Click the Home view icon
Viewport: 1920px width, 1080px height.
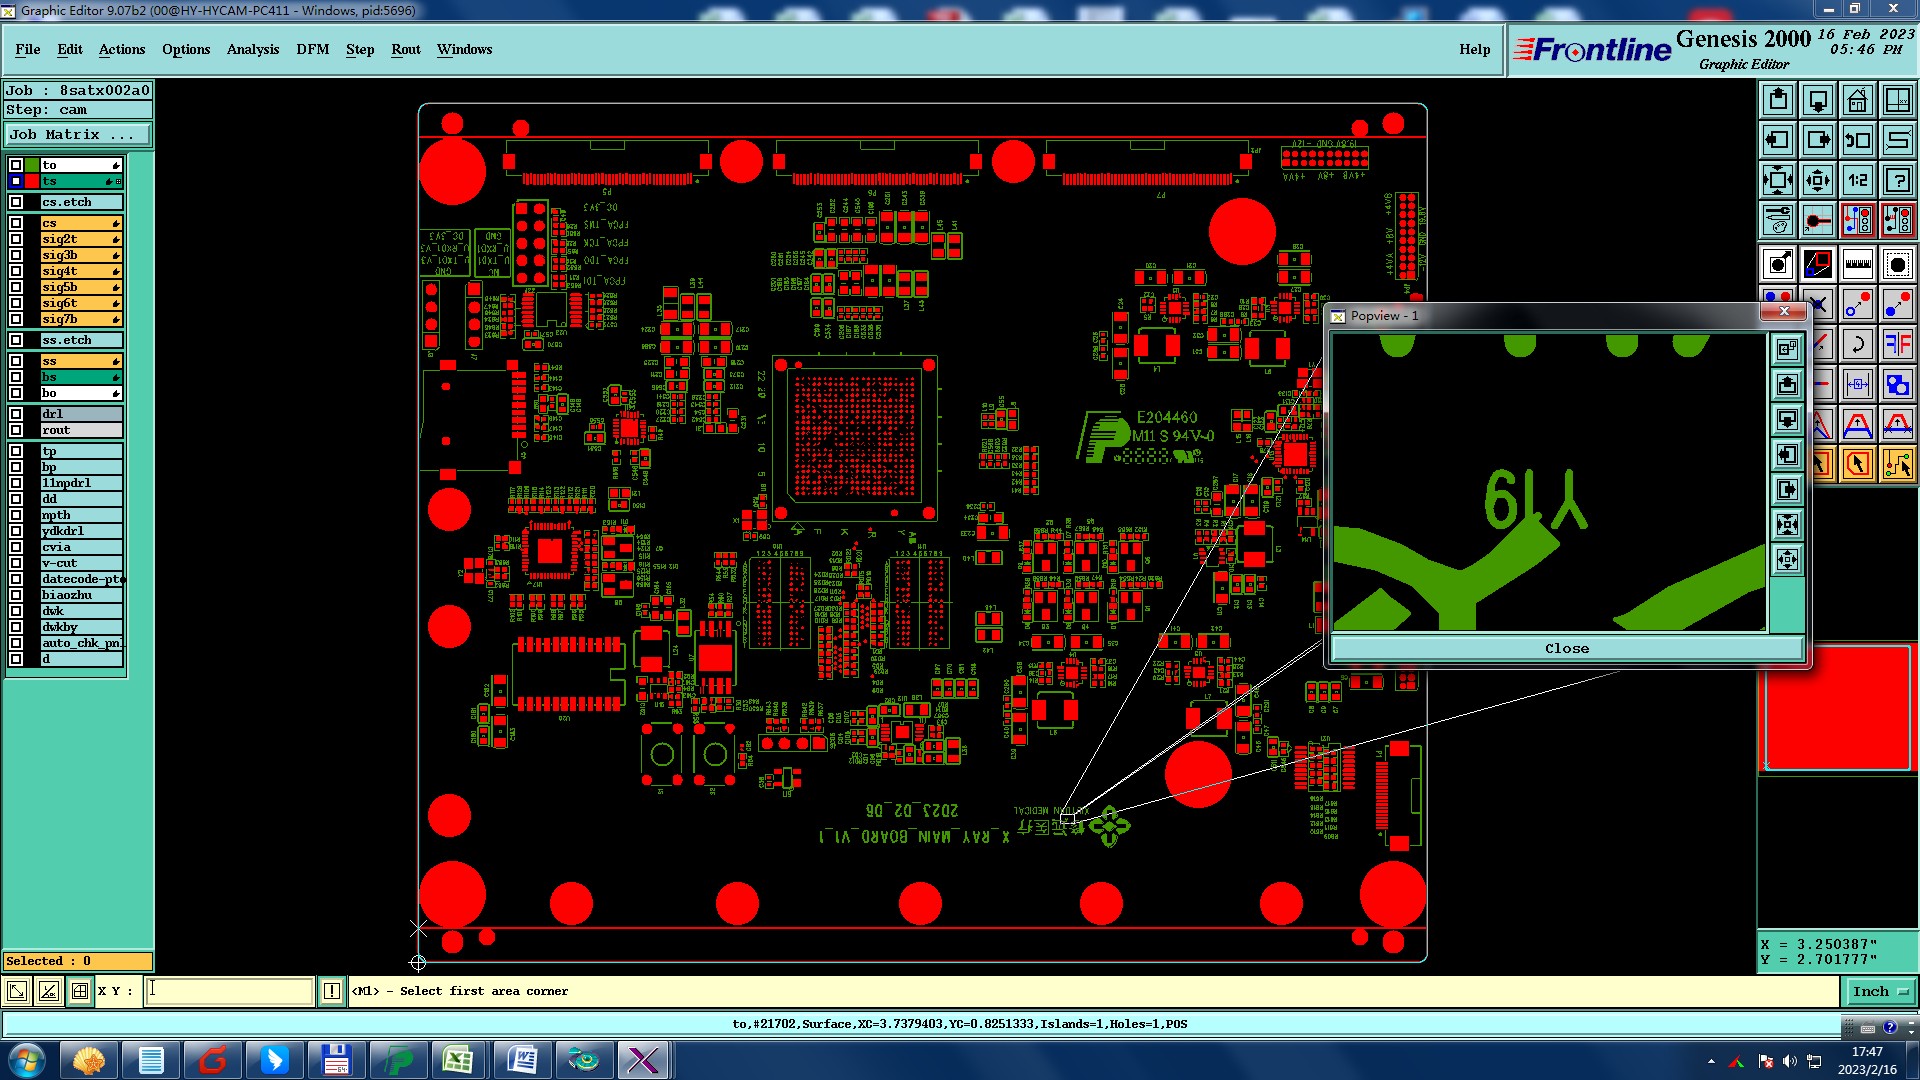coord(1857,100)
